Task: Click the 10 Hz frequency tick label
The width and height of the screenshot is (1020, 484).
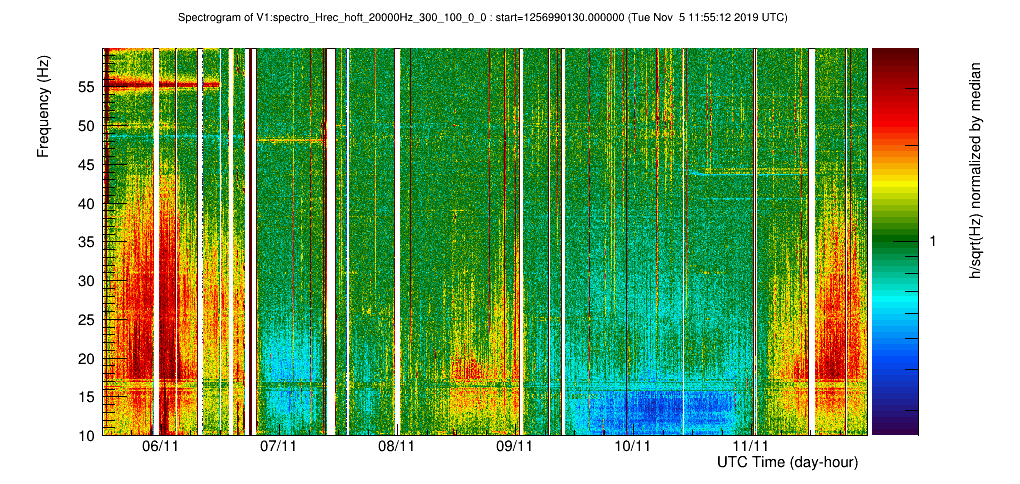Action: (89, 434)
